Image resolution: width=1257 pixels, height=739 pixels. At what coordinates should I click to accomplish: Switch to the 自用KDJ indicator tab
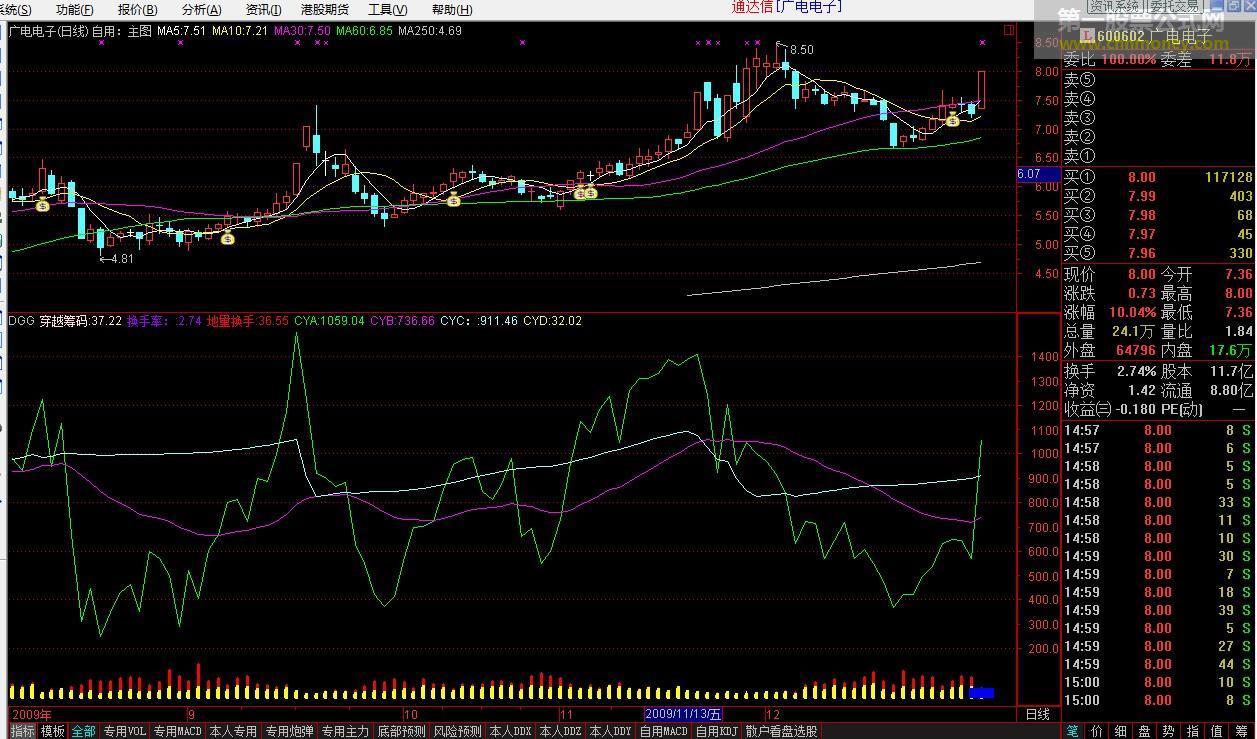pyautogui.click(x=717, y=731)
